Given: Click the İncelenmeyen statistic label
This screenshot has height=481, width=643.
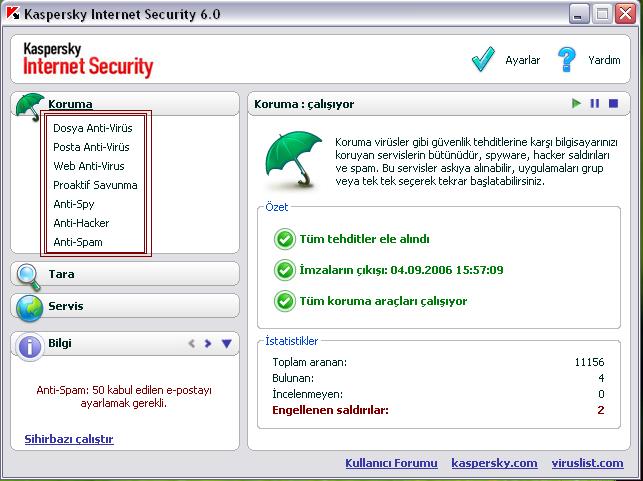Looking at the screenshot, I should [x=308, y=394].
